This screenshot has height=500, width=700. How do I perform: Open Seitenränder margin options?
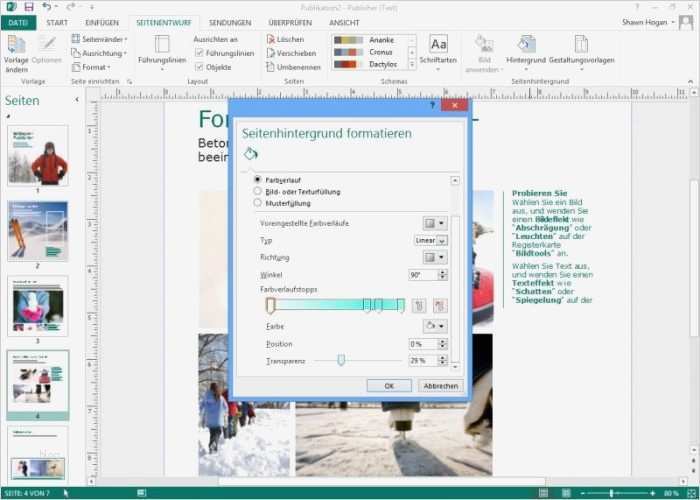(99, 39)
